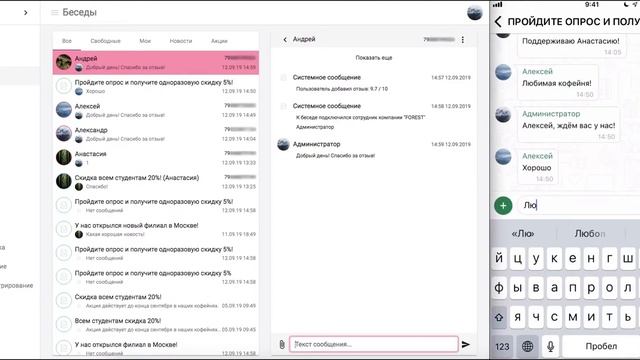Tap the ф key on keyboard
The width and height of the screenshot is (640, 360).
point(499,288)
